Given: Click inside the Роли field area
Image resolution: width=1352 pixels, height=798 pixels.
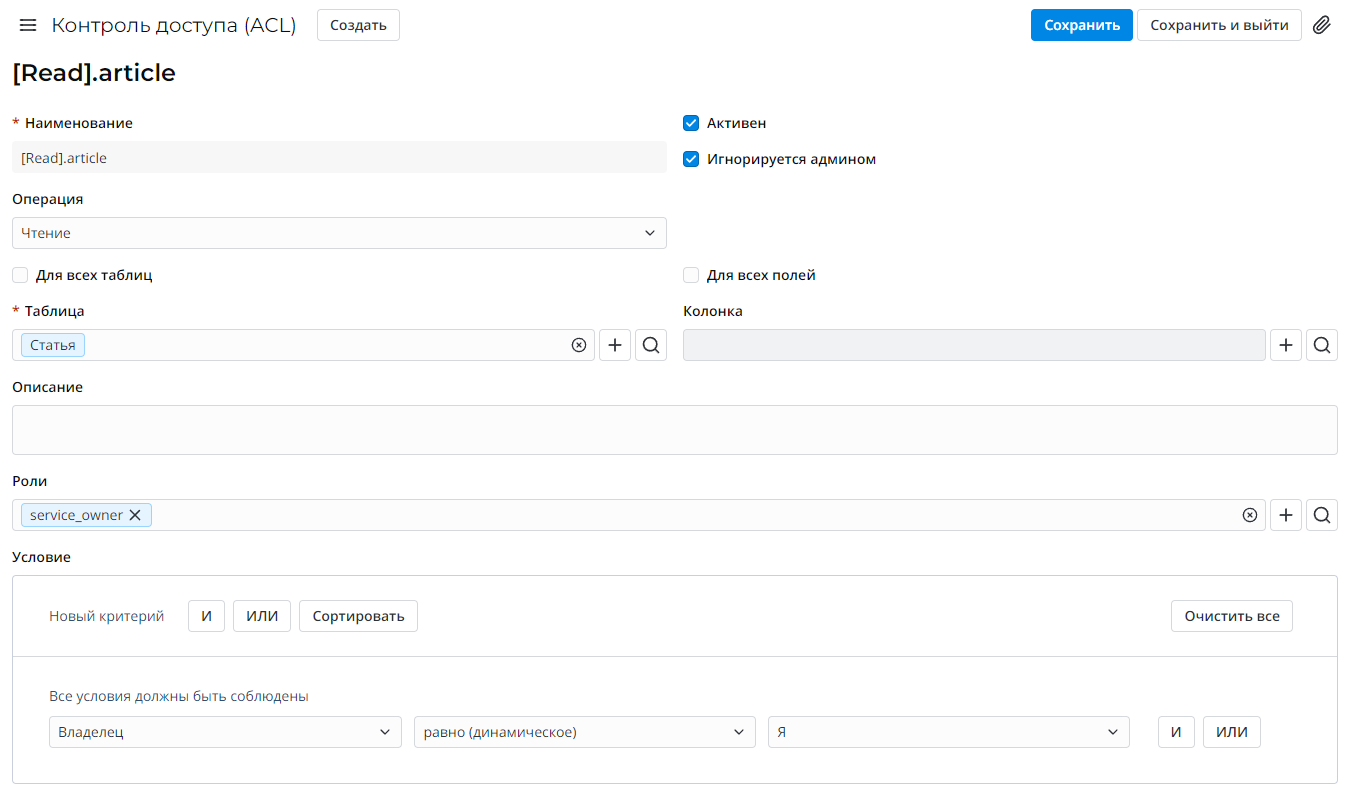Looking at the screenshot, I should 639,515.
